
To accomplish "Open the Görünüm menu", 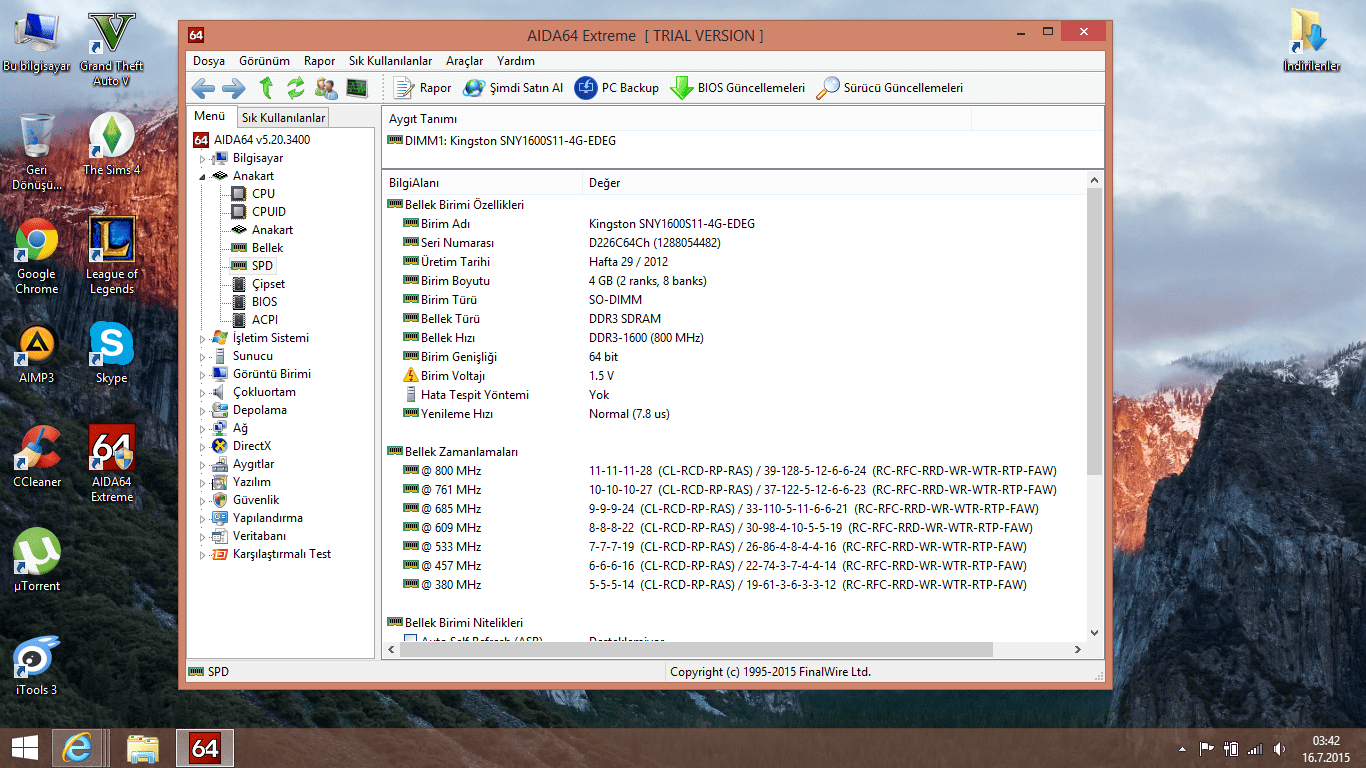I will (x=265, y=61).
